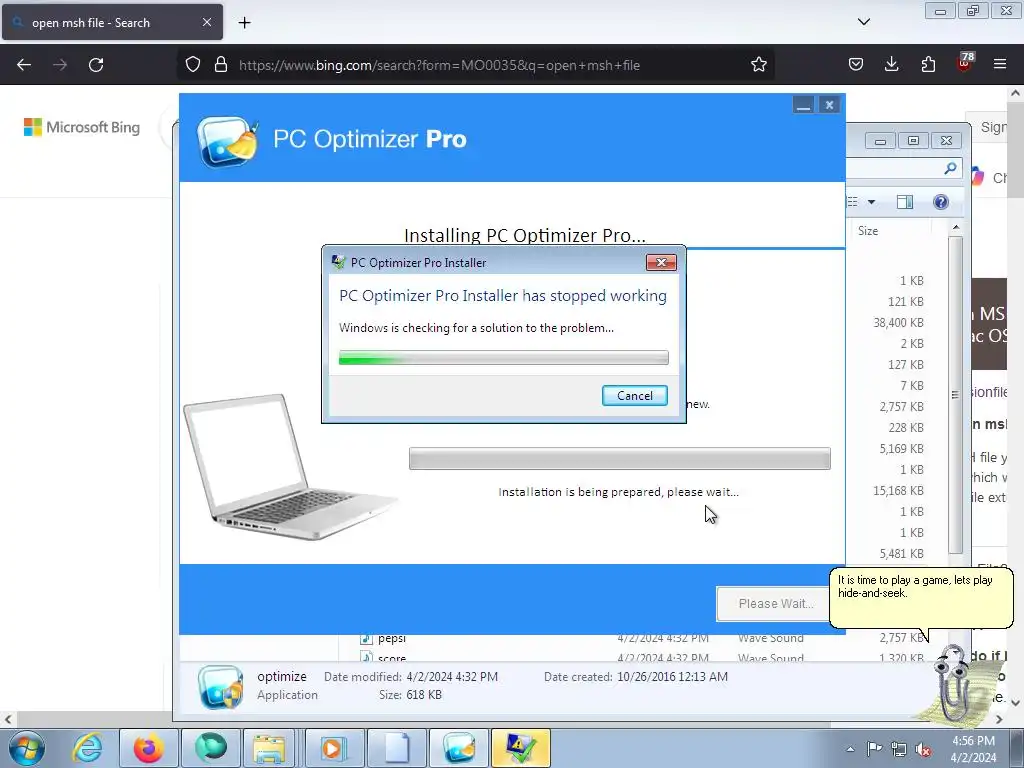This screenshot has height=768, width=1024.
Task: Click the Explorer search magnifier icon
Action: click(x=950, y=168)
